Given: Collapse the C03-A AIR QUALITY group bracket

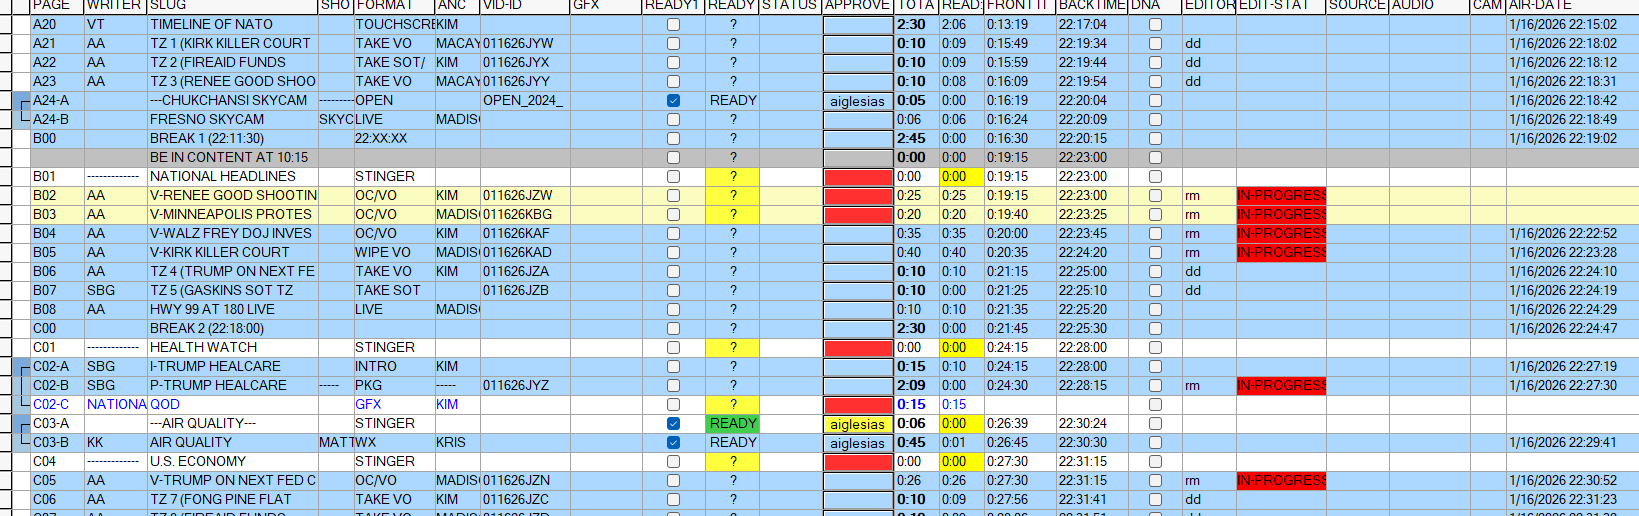Looking at the screenshot, I should (x=23, y=424).
